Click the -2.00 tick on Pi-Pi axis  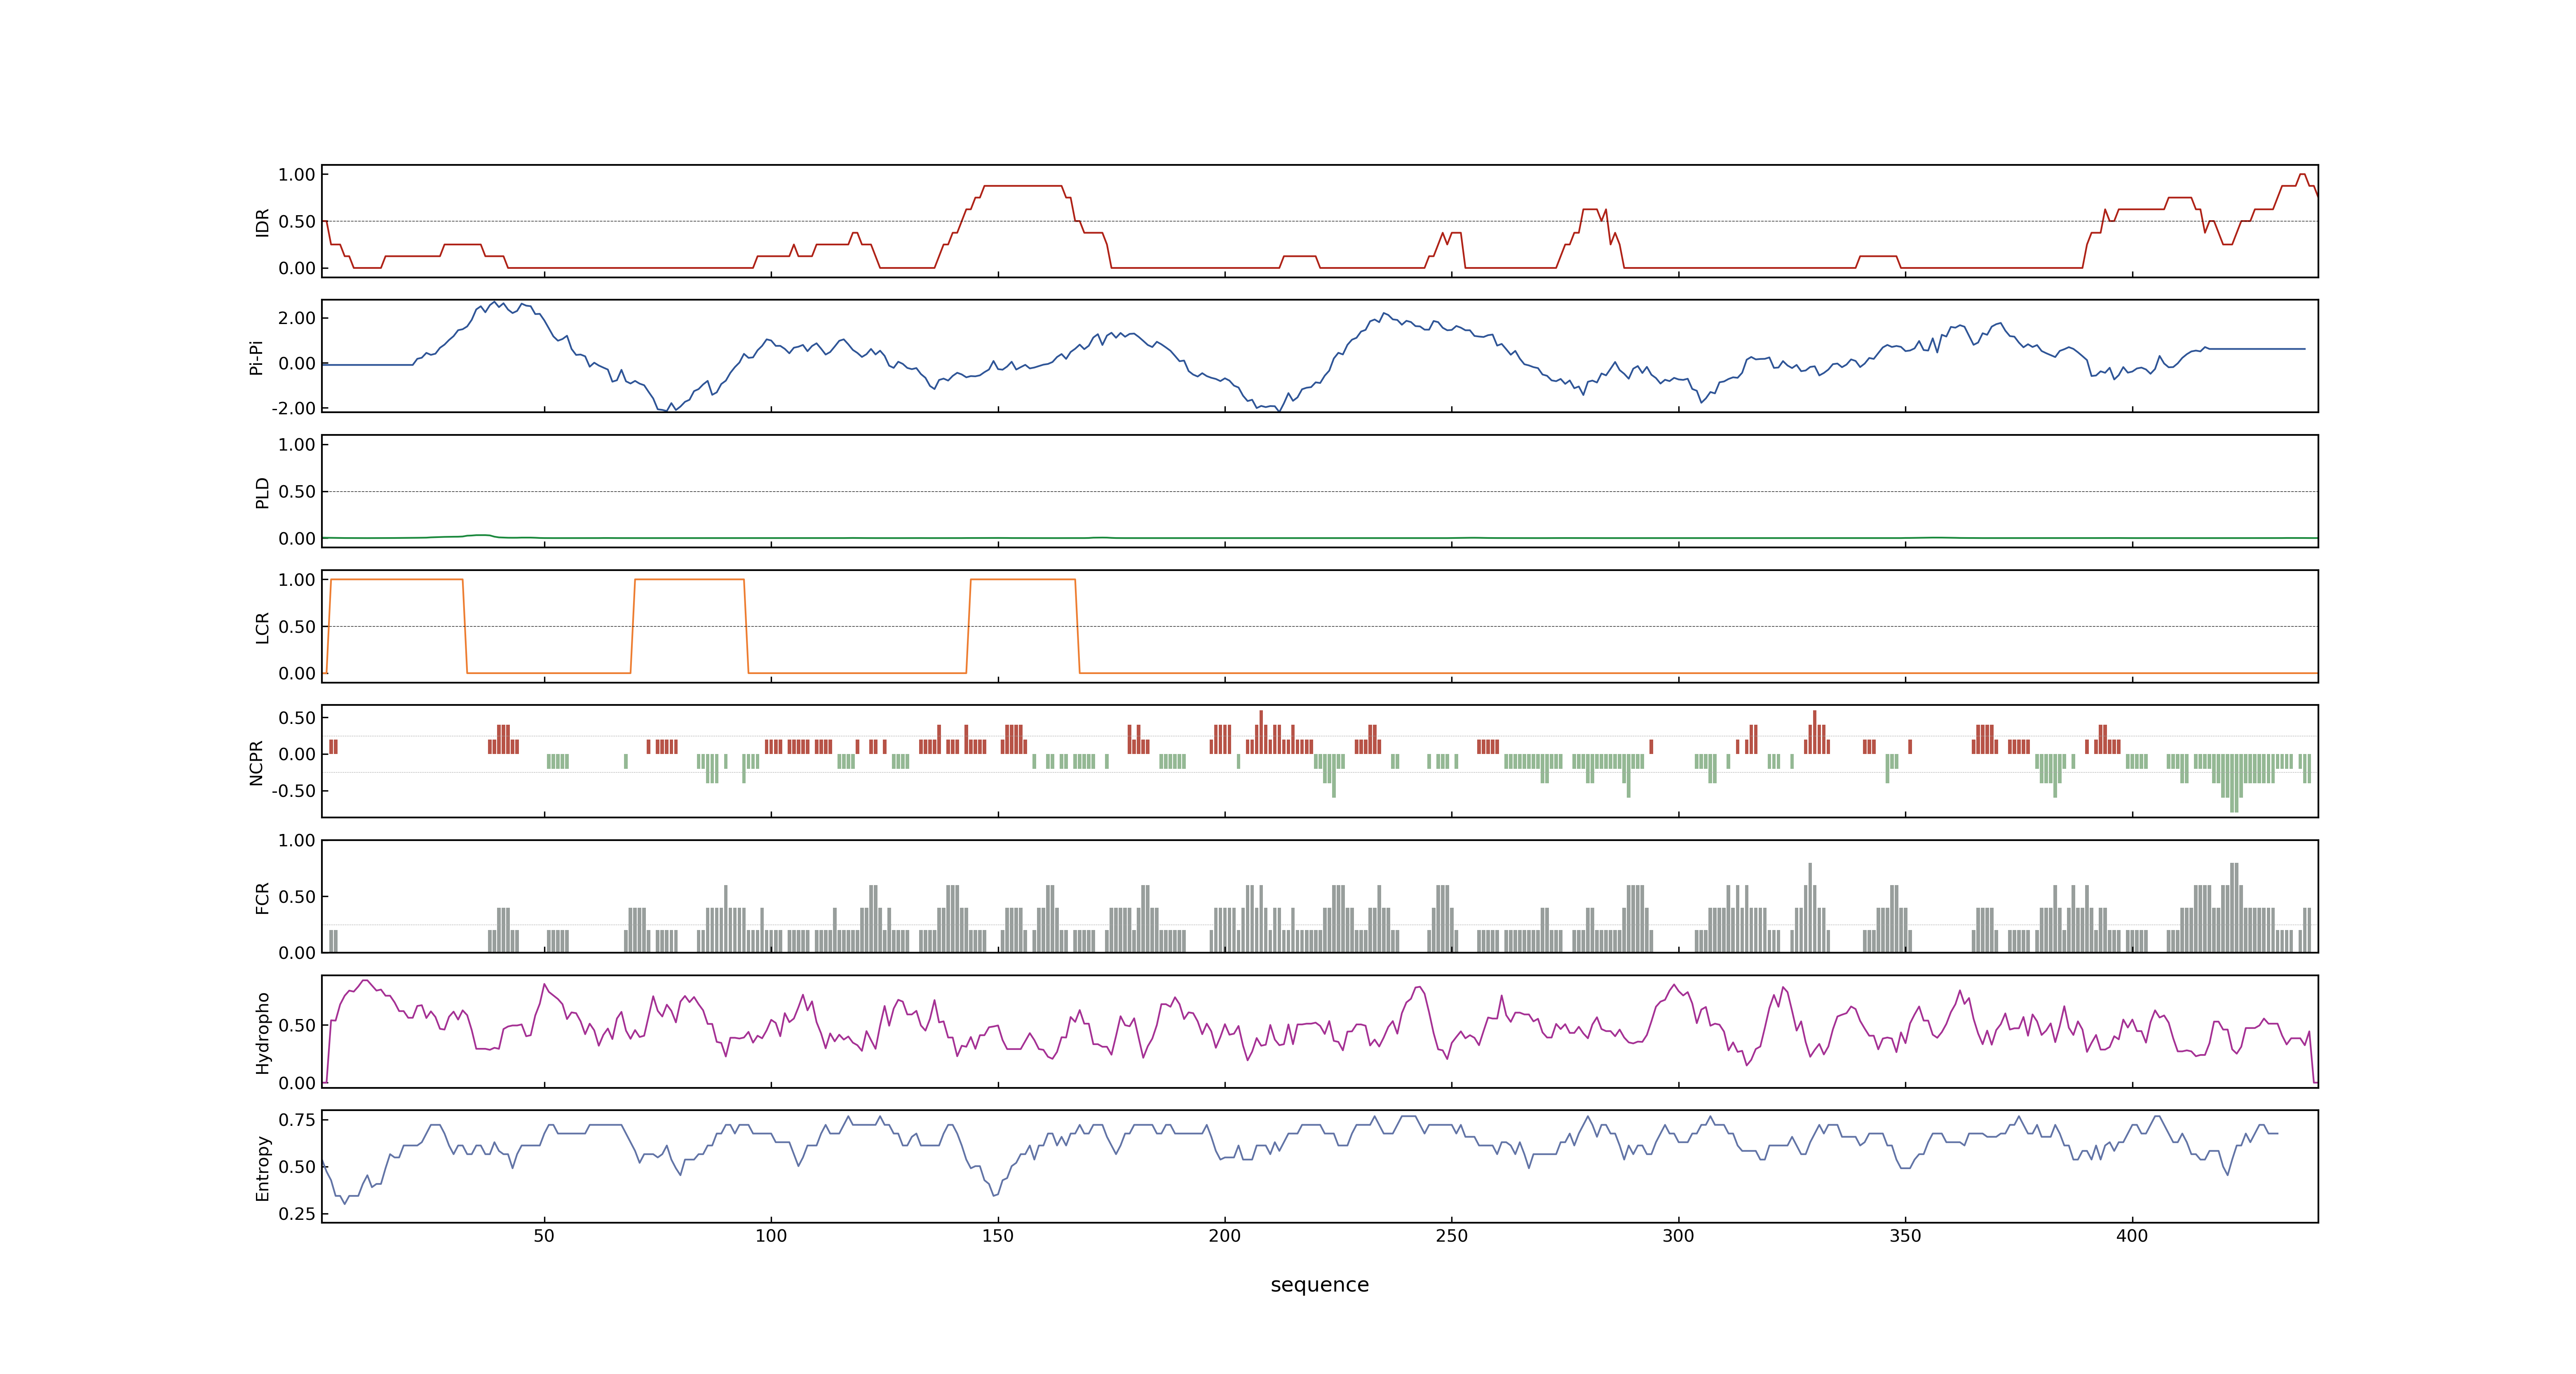[293, 408]
